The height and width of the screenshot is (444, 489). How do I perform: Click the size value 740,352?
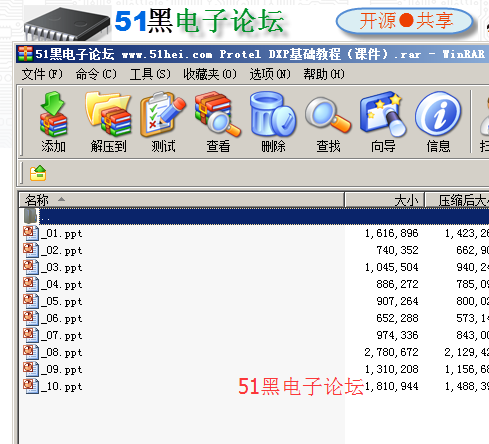click(x=397, y=250)
